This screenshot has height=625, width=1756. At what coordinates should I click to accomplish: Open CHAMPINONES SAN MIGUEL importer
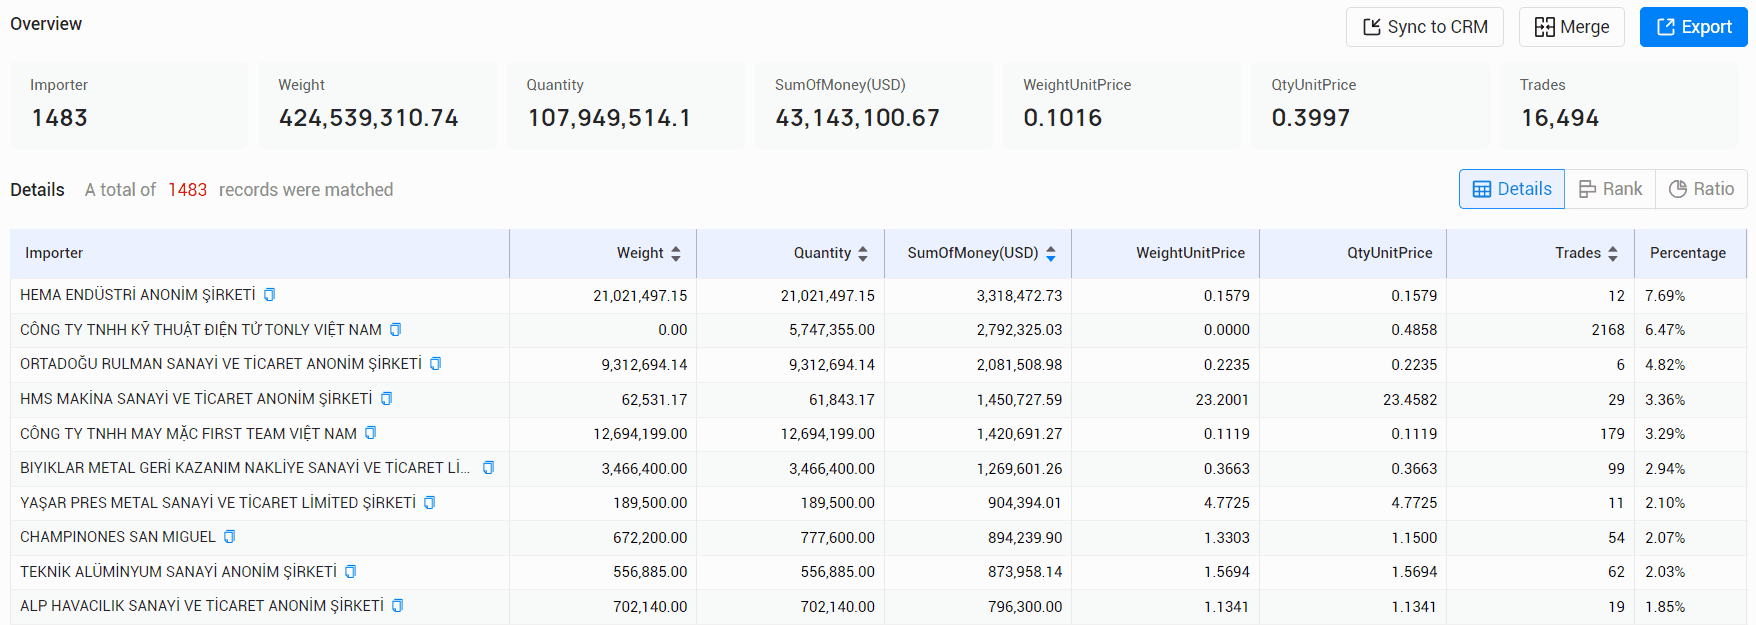(x=118, y=537)
